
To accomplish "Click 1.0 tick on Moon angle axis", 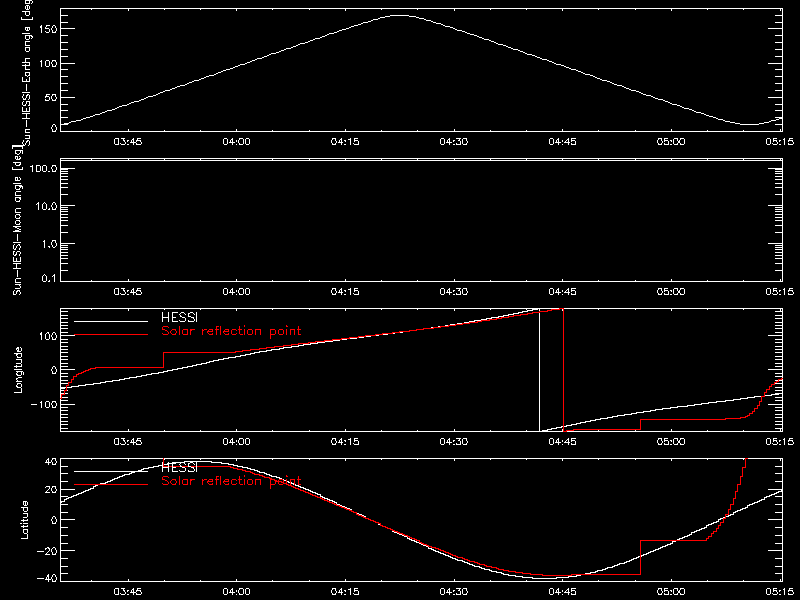I will (49, 244).
